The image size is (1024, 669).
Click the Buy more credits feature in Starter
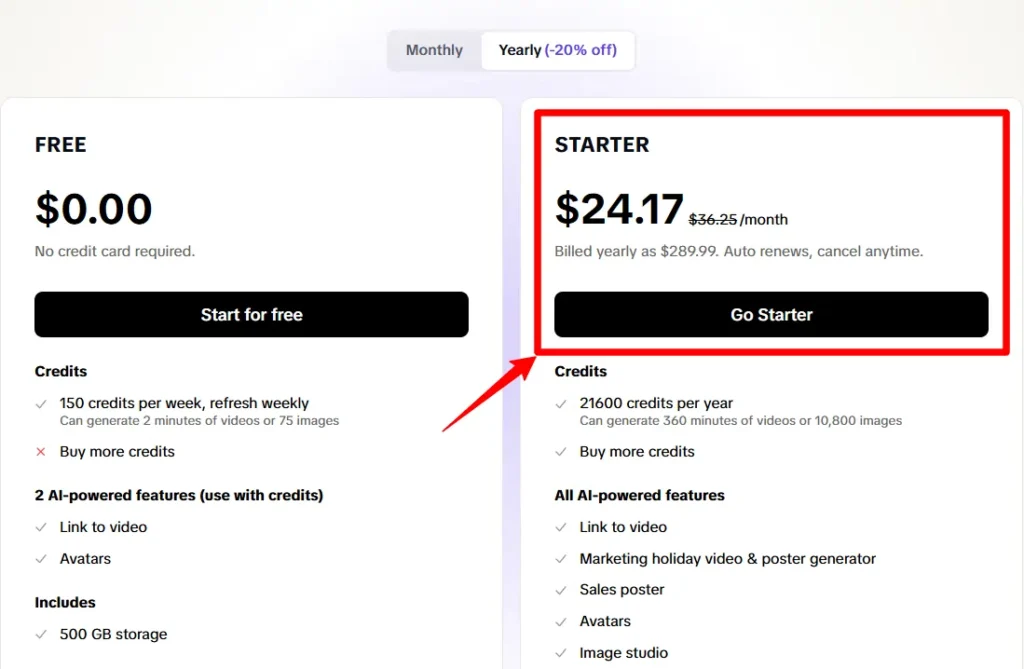(x=636, y=452)
